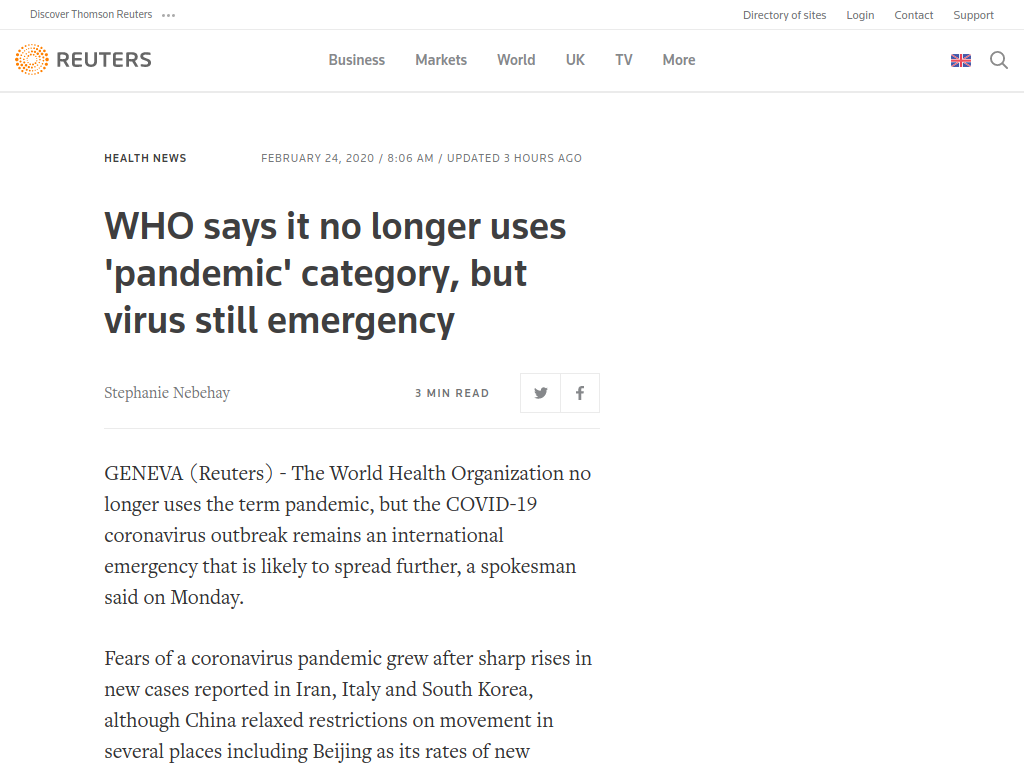Open author Stephanie Nebehay's page
Screen dimensions: 1024x768
(x=167, y=392)
